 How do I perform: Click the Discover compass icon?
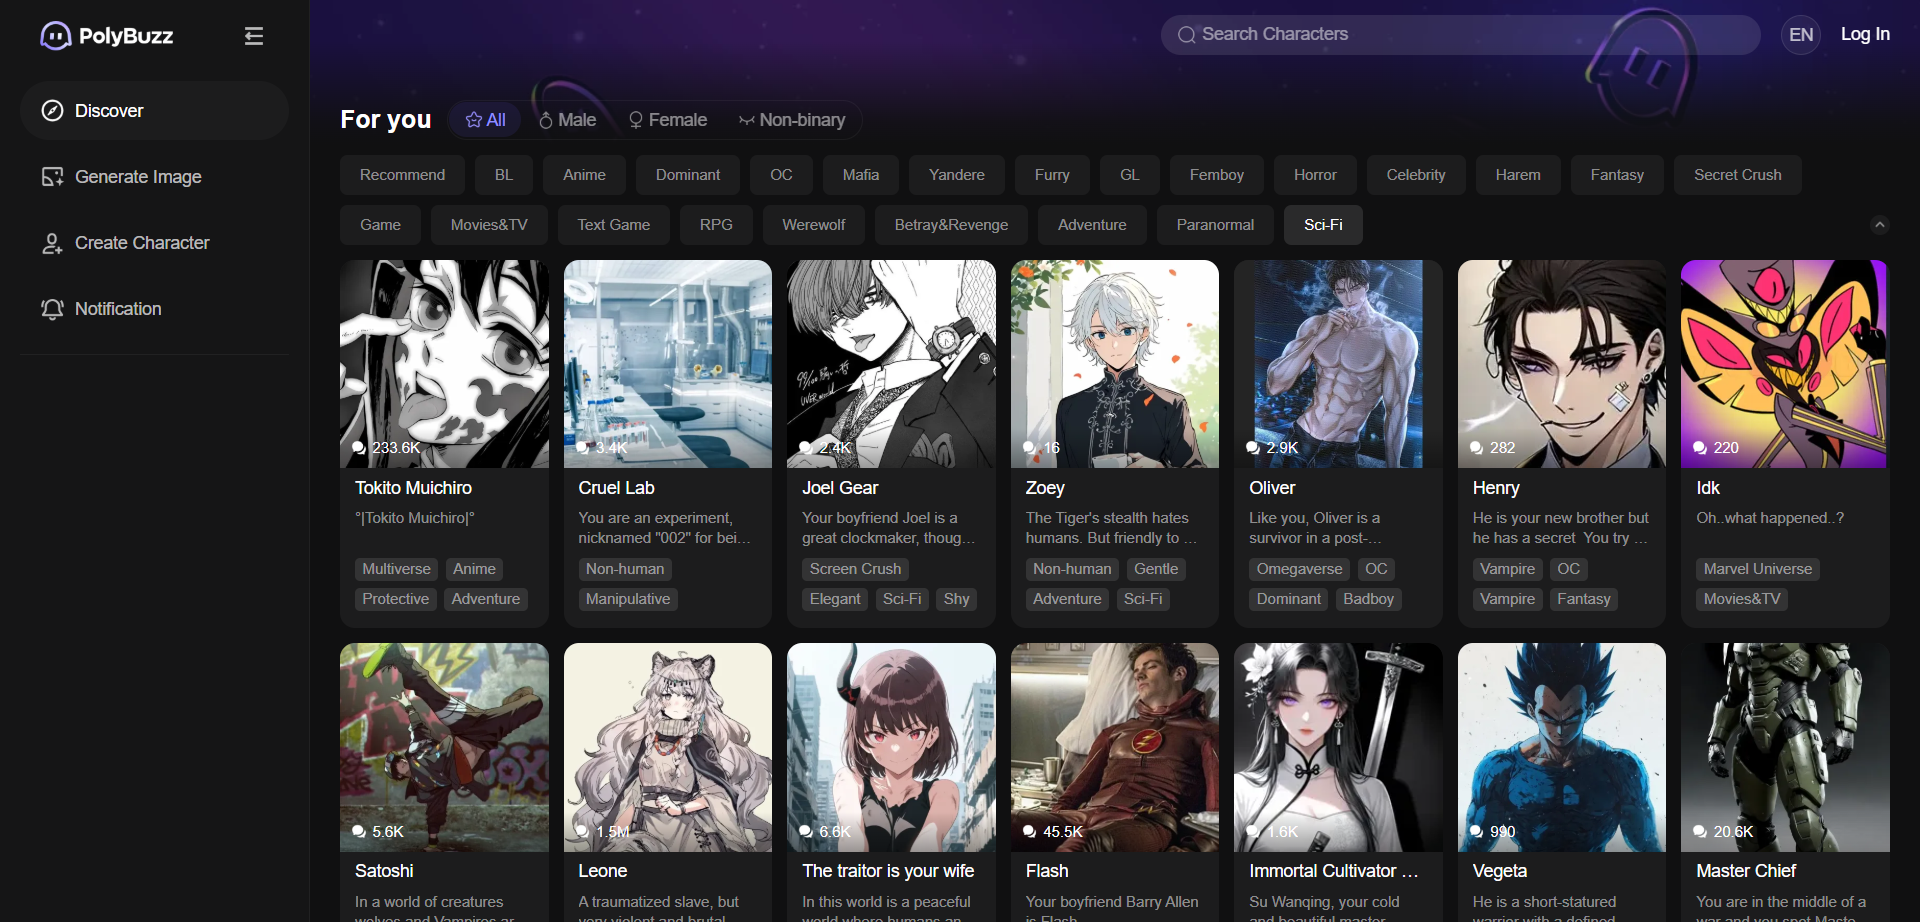click(x=52, y=111)
